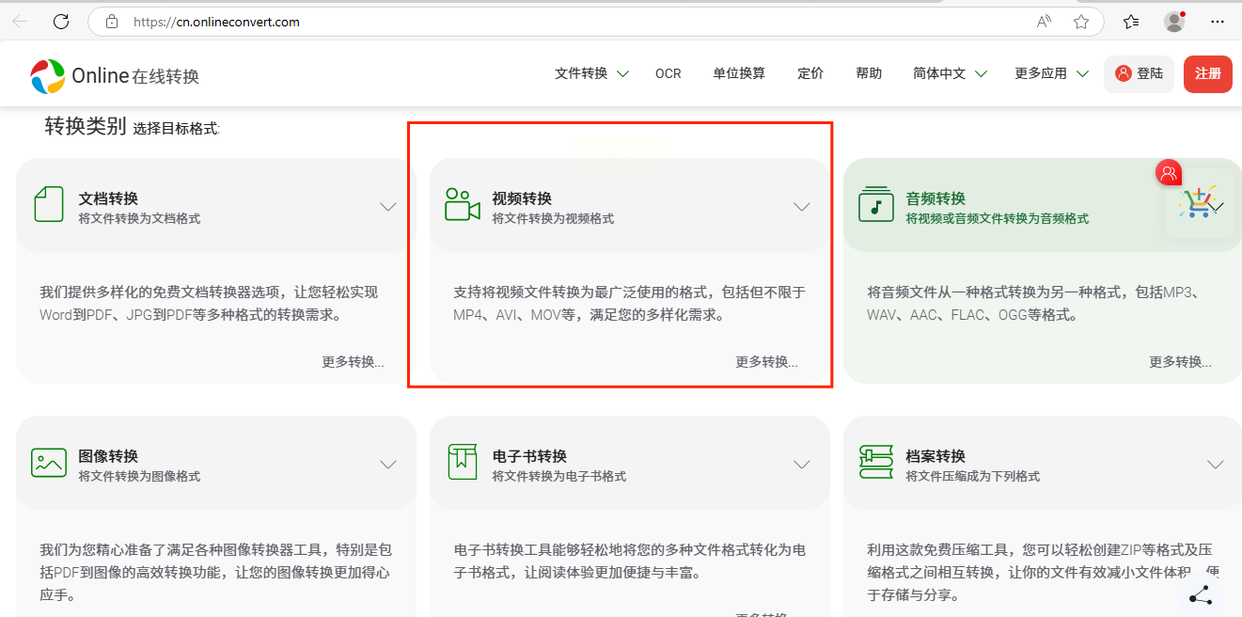This screenshot has width=1242, height=617.
Task: Expand the 文档转换 card chevron
Action: coord(388,207)
